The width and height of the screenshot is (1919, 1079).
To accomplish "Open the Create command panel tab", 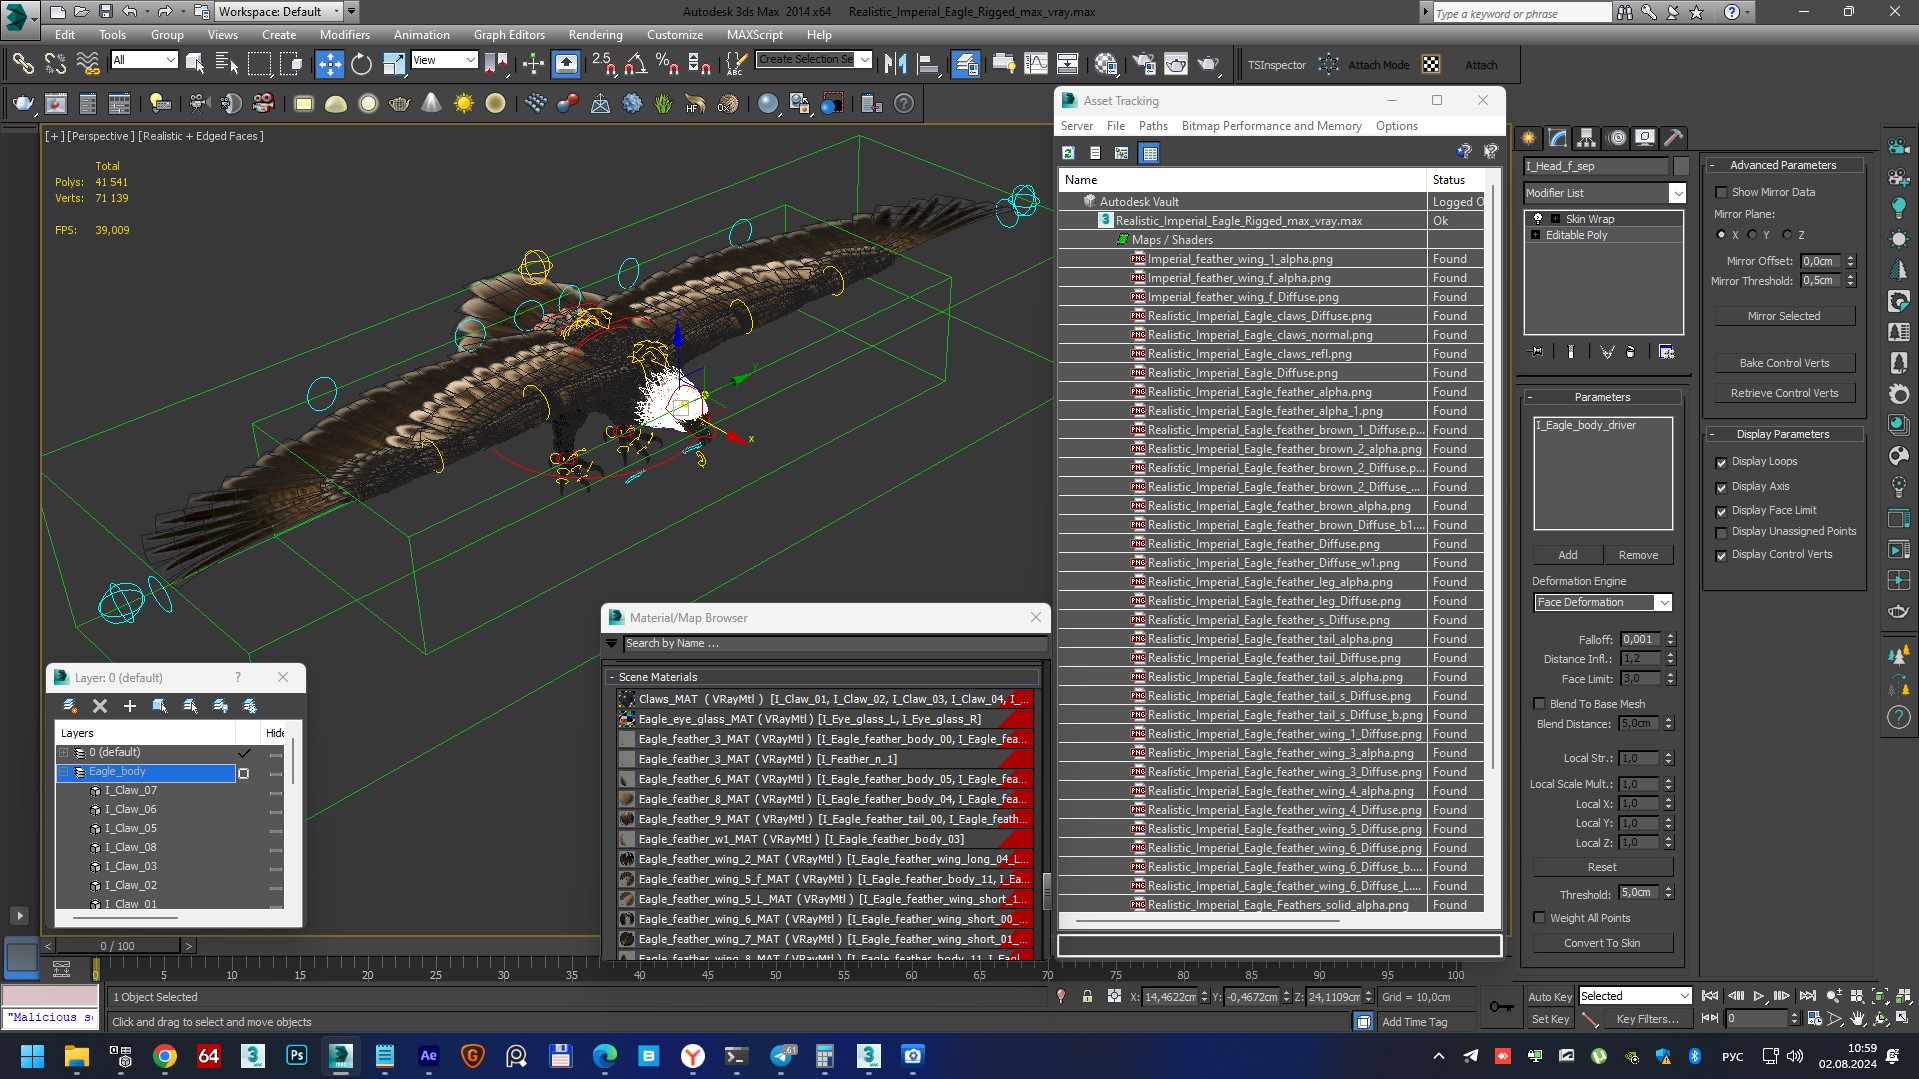I will click(x=1529, y=138).
